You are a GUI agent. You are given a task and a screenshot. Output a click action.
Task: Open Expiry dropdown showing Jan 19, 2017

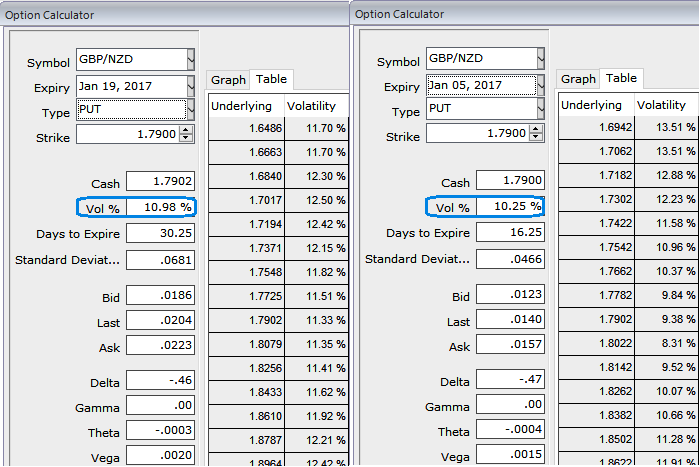191,86
